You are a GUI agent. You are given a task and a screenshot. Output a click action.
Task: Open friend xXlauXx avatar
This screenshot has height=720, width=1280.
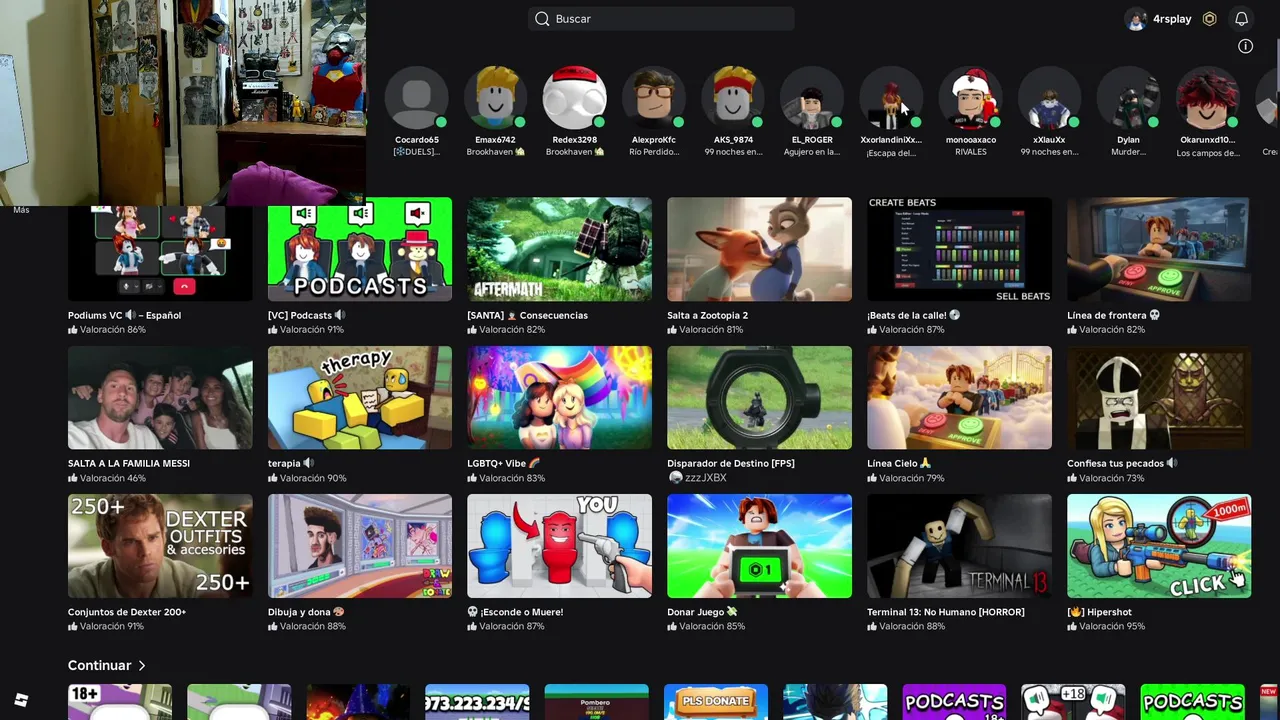click(x=1049, y=98)
